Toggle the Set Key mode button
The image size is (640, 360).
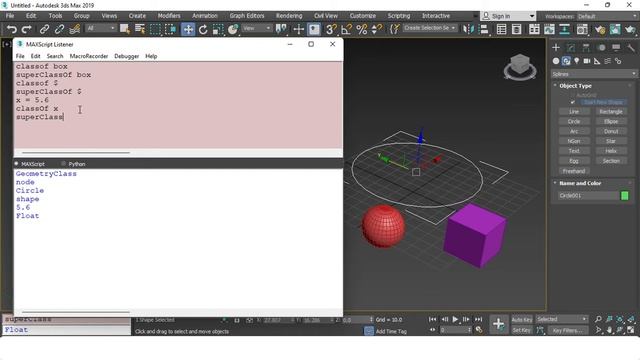click(522, 330)
